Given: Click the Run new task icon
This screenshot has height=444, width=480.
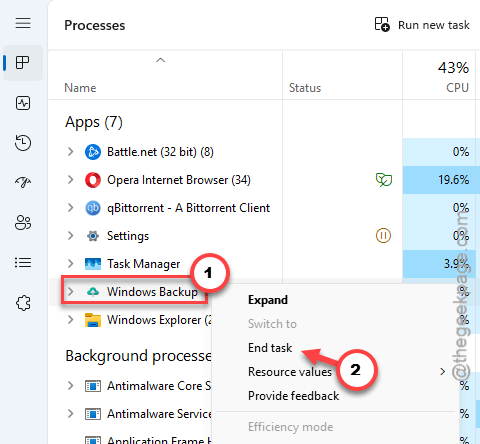Looking at the screenshot, I should [382, 24].
